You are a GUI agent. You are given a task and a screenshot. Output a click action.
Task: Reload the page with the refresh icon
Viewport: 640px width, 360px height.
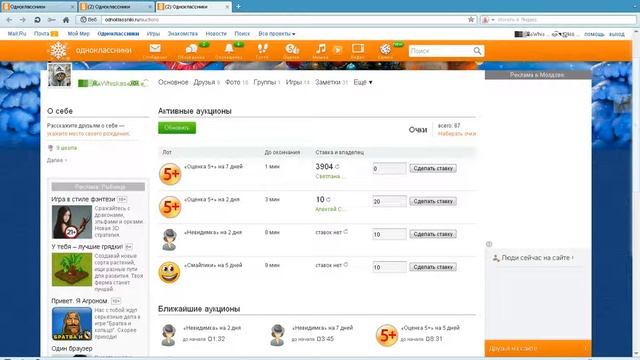(37, 20)
